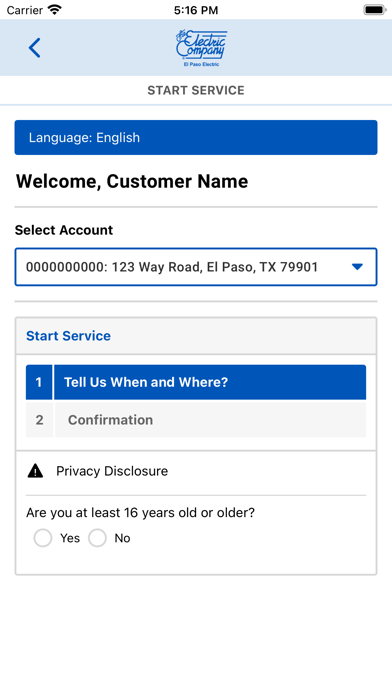The image size is (392, 696).
Task: Open the Privacy Disclosure link
Action: coord(112,471)
